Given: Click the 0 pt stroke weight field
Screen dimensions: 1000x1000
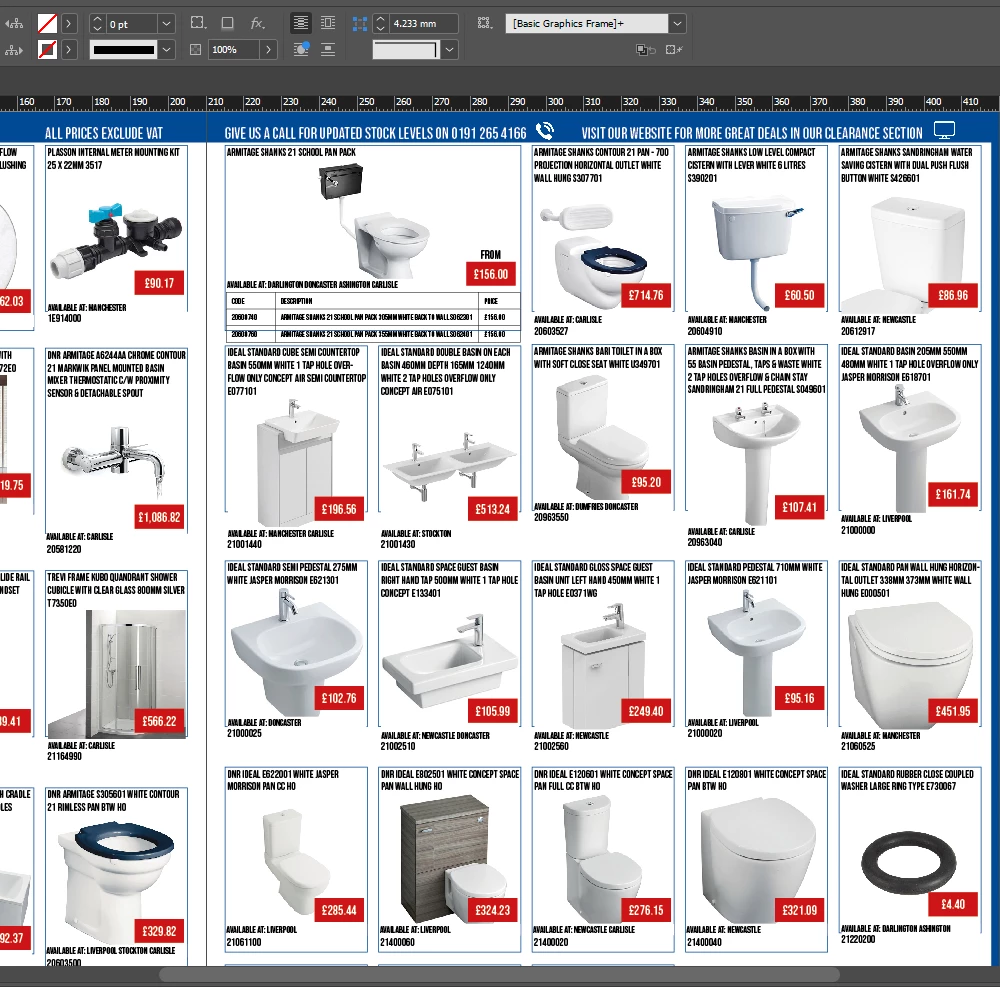Looking at the screenshot, I should tap(131, 24).
